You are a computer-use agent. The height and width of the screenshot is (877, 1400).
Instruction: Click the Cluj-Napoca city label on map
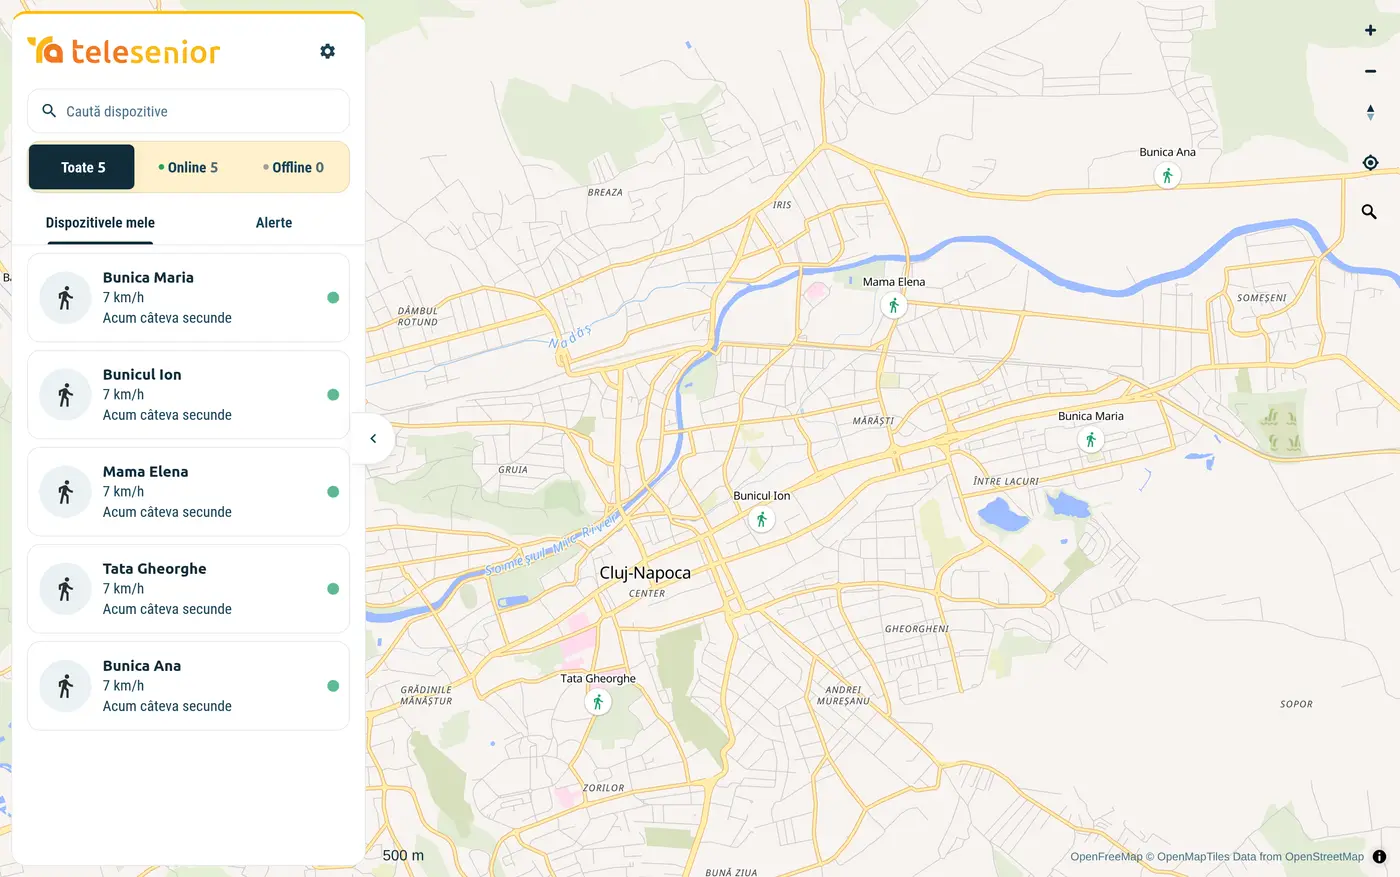point(645,573)
